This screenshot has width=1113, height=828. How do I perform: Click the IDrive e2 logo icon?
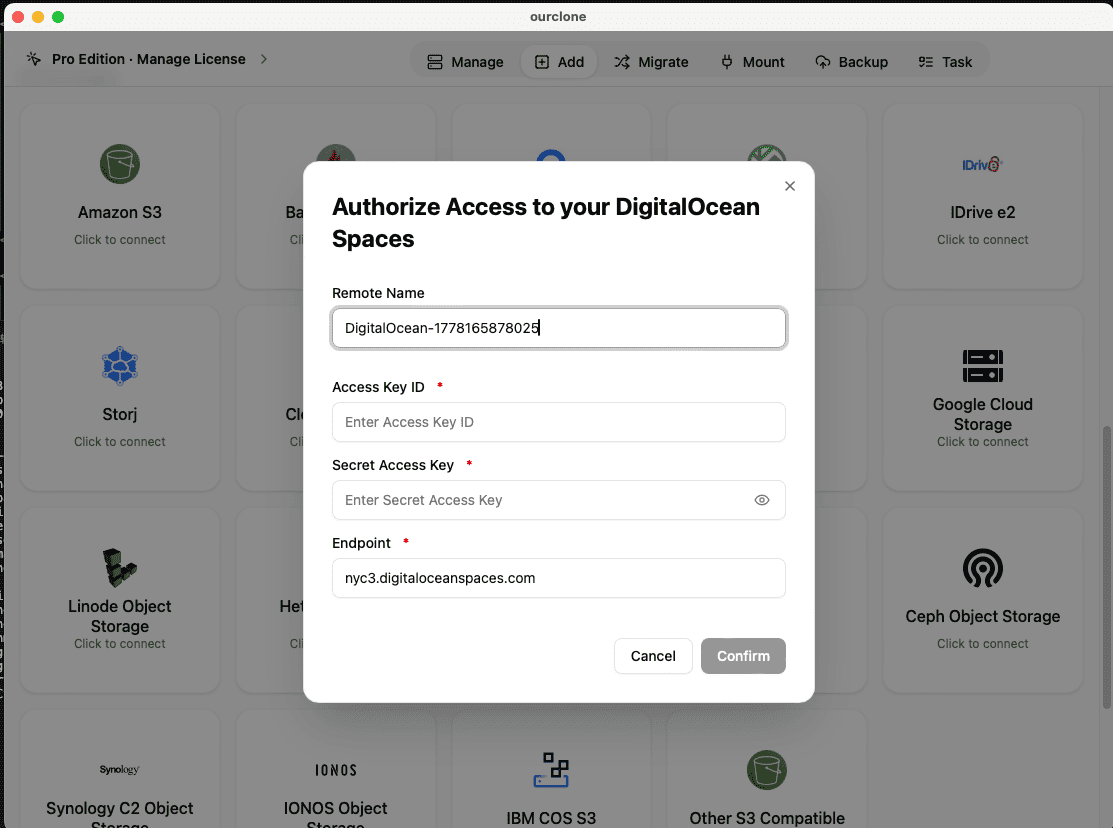[x=982, y=165]
